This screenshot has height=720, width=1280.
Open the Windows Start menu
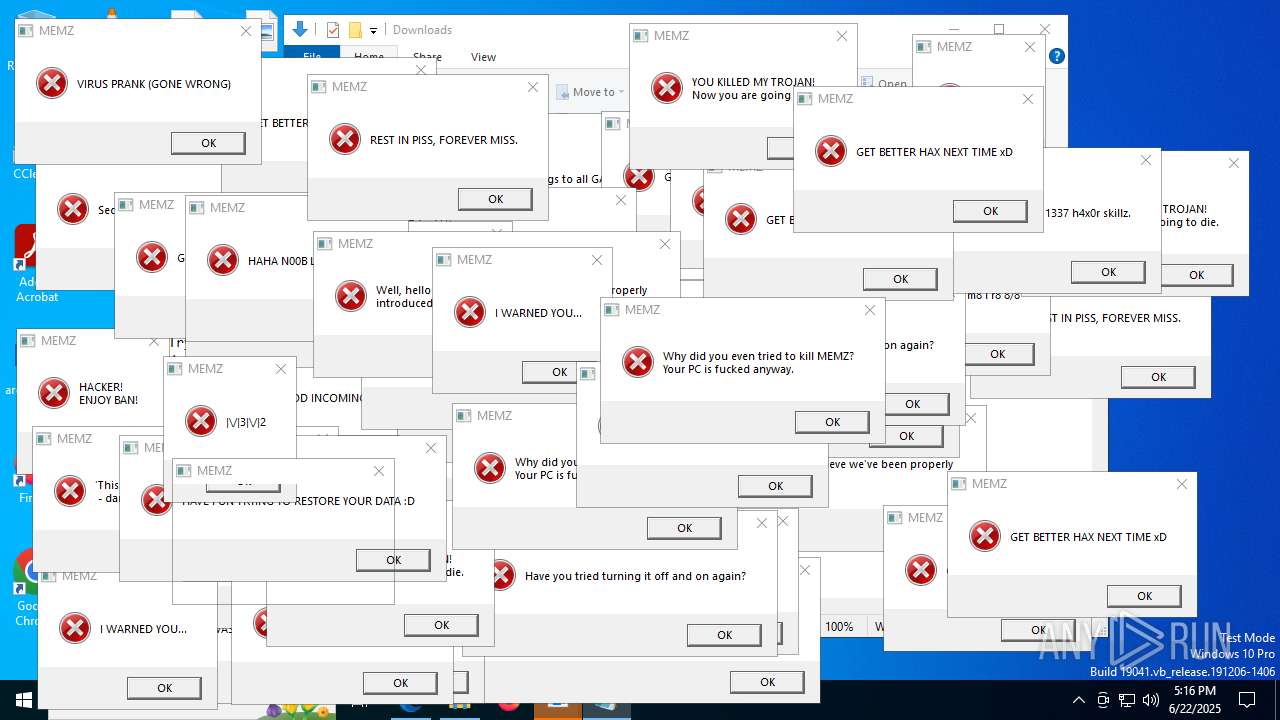point(24,699)
